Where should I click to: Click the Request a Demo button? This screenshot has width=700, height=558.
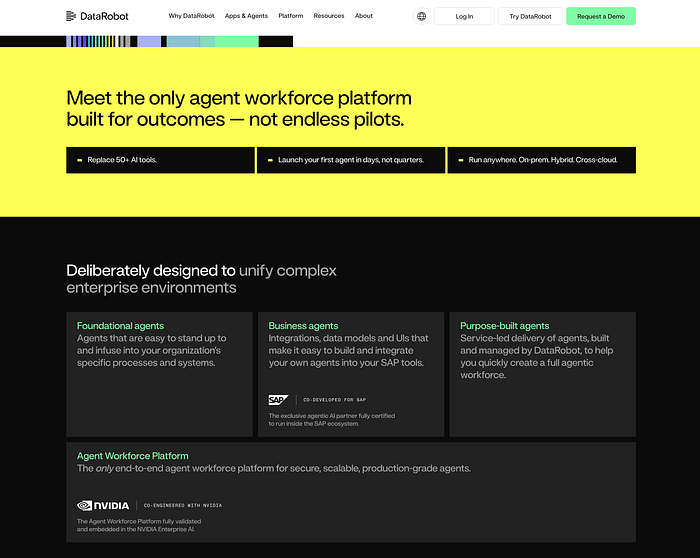(x=601, y=16)
